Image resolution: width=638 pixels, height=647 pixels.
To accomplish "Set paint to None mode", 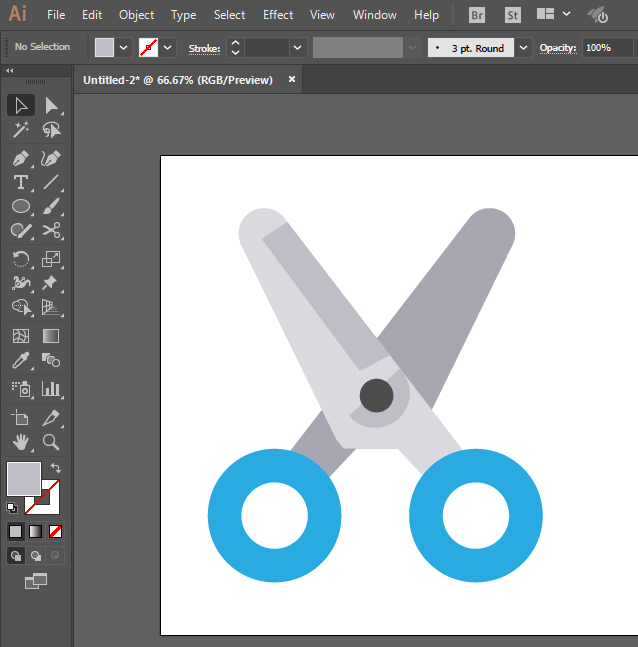I will click(x=56, y=531).
